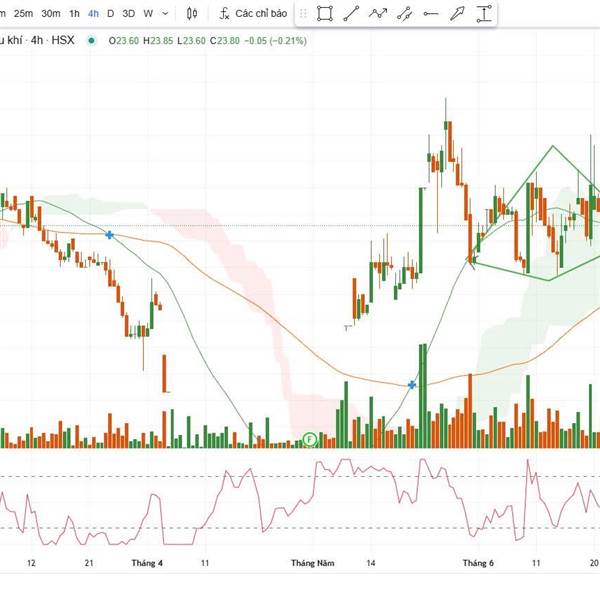This screenshot has height=600, width=600.
Task: Select the 3D timeframe
Action: 129,14
